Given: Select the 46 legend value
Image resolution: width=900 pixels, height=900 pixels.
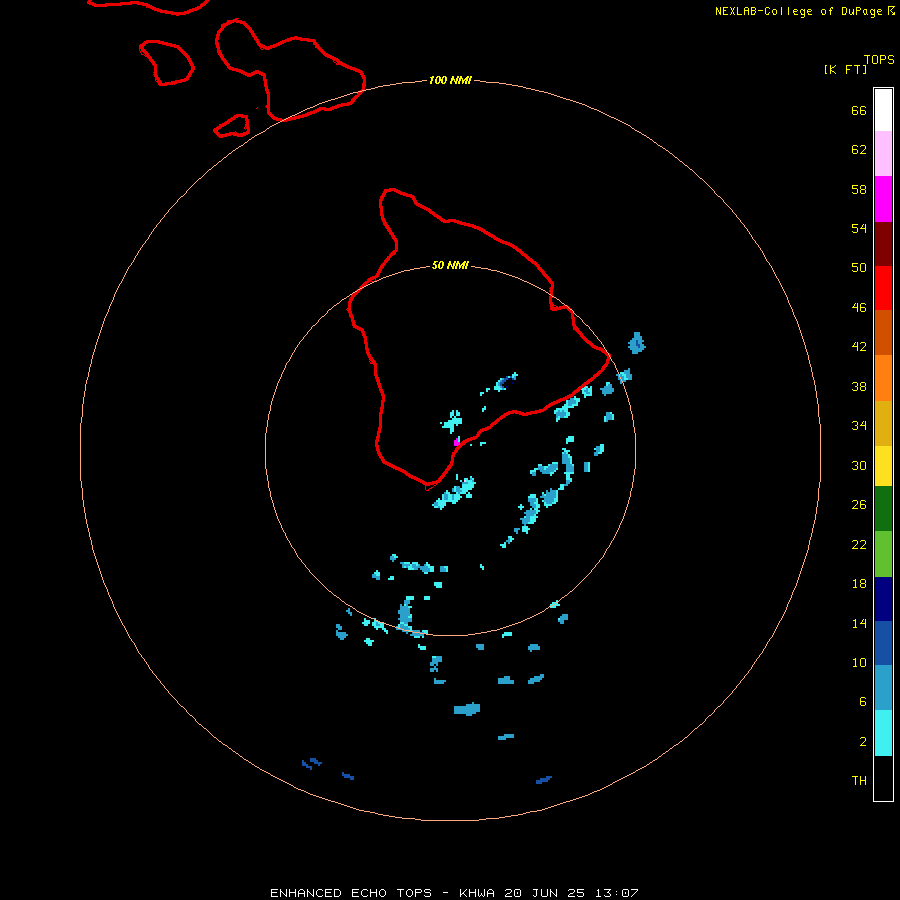Looking at the screenshot, I should click(859, 308).
